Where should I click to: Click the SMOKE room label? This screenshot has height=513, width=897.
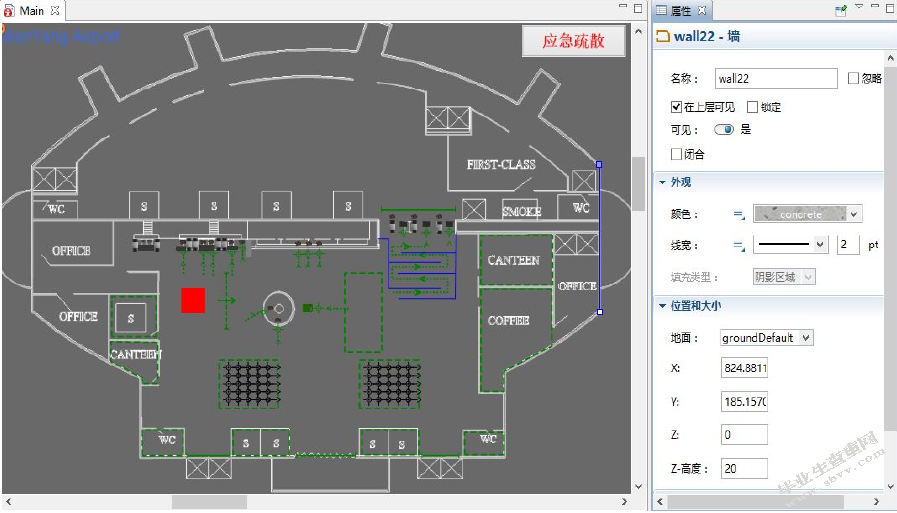click(x=521, y=212)
